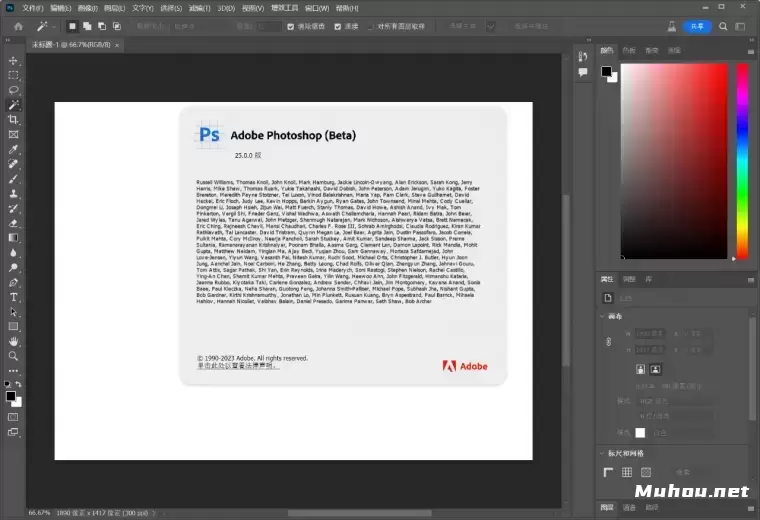
Task: Toggle the 连续 contiguous checkbox
Action: click(x=337, y=27)
